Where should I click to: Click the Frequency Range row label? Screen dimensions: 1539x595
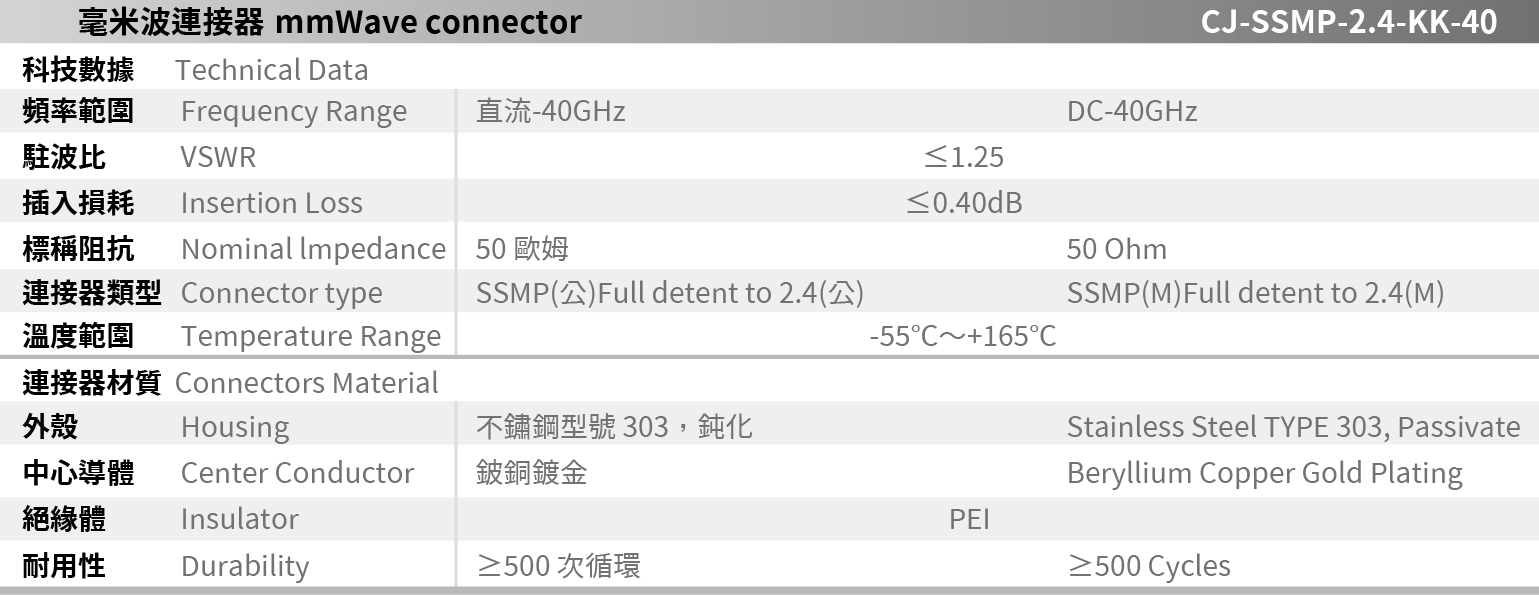(293, 111)
